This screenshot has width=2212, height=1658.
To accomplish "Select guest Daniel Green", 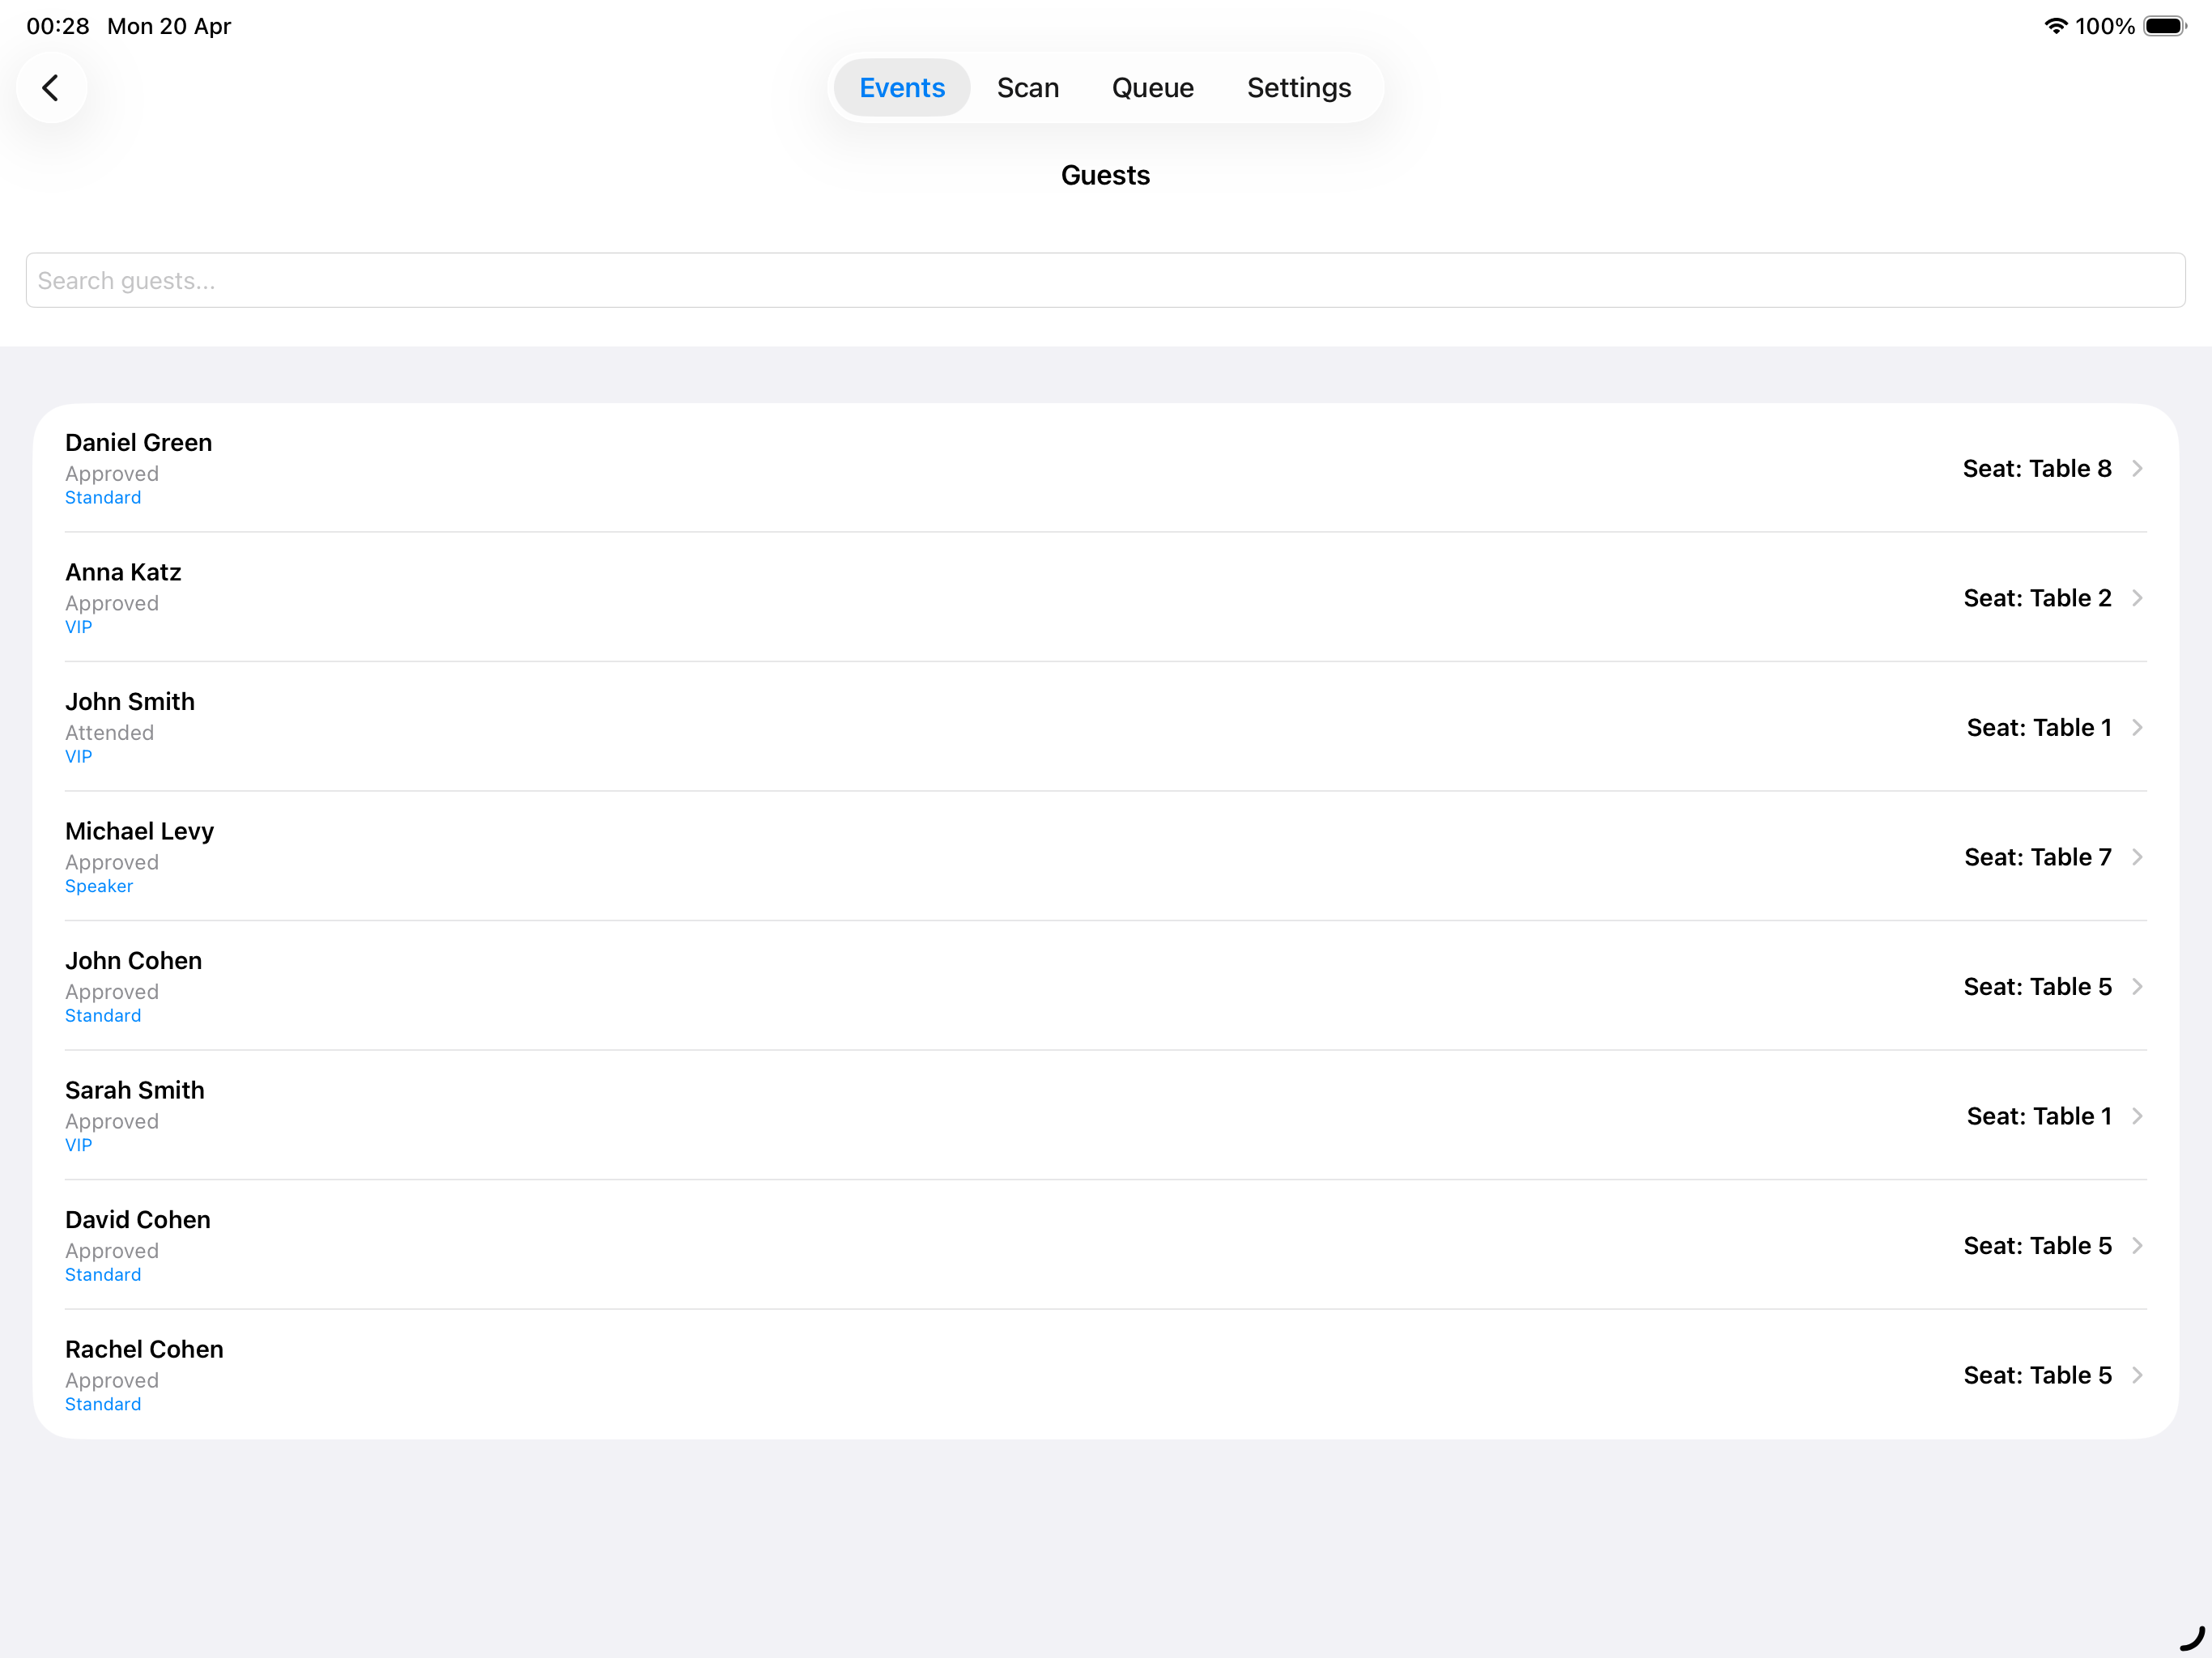I will 1105,468.
